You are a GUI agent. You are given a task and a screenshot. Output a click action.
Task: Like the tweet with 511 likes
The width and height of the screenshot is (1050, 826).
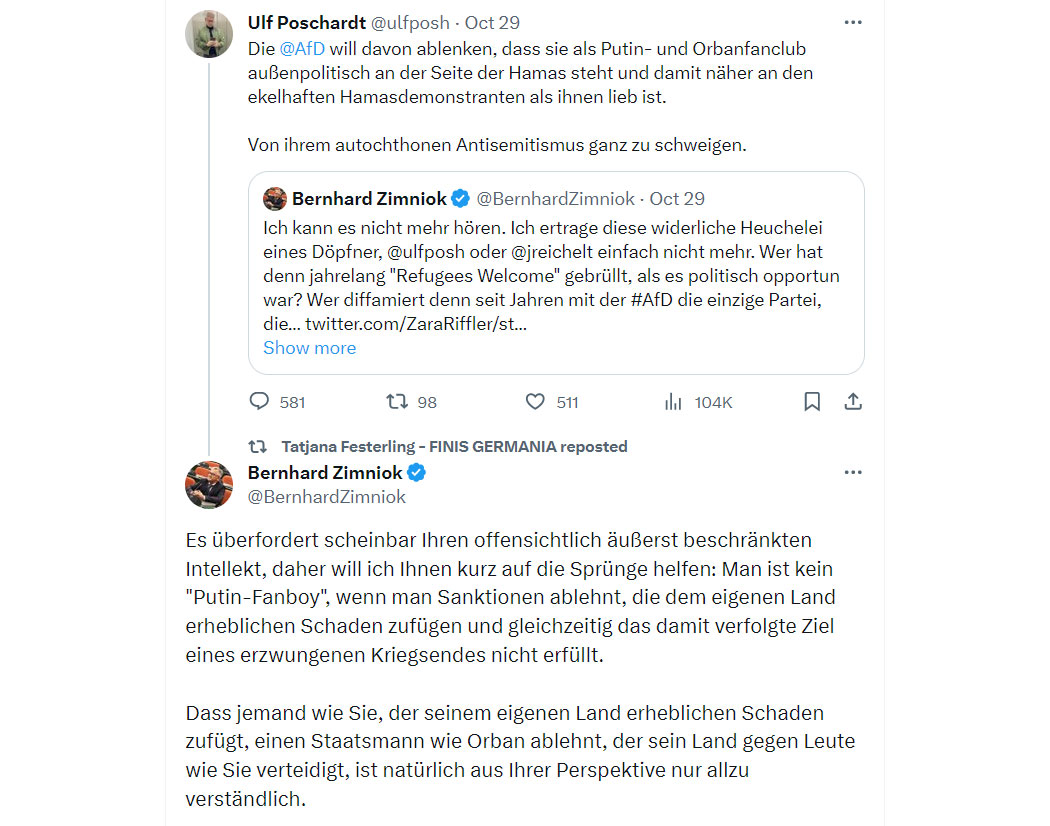pos(535,401)
